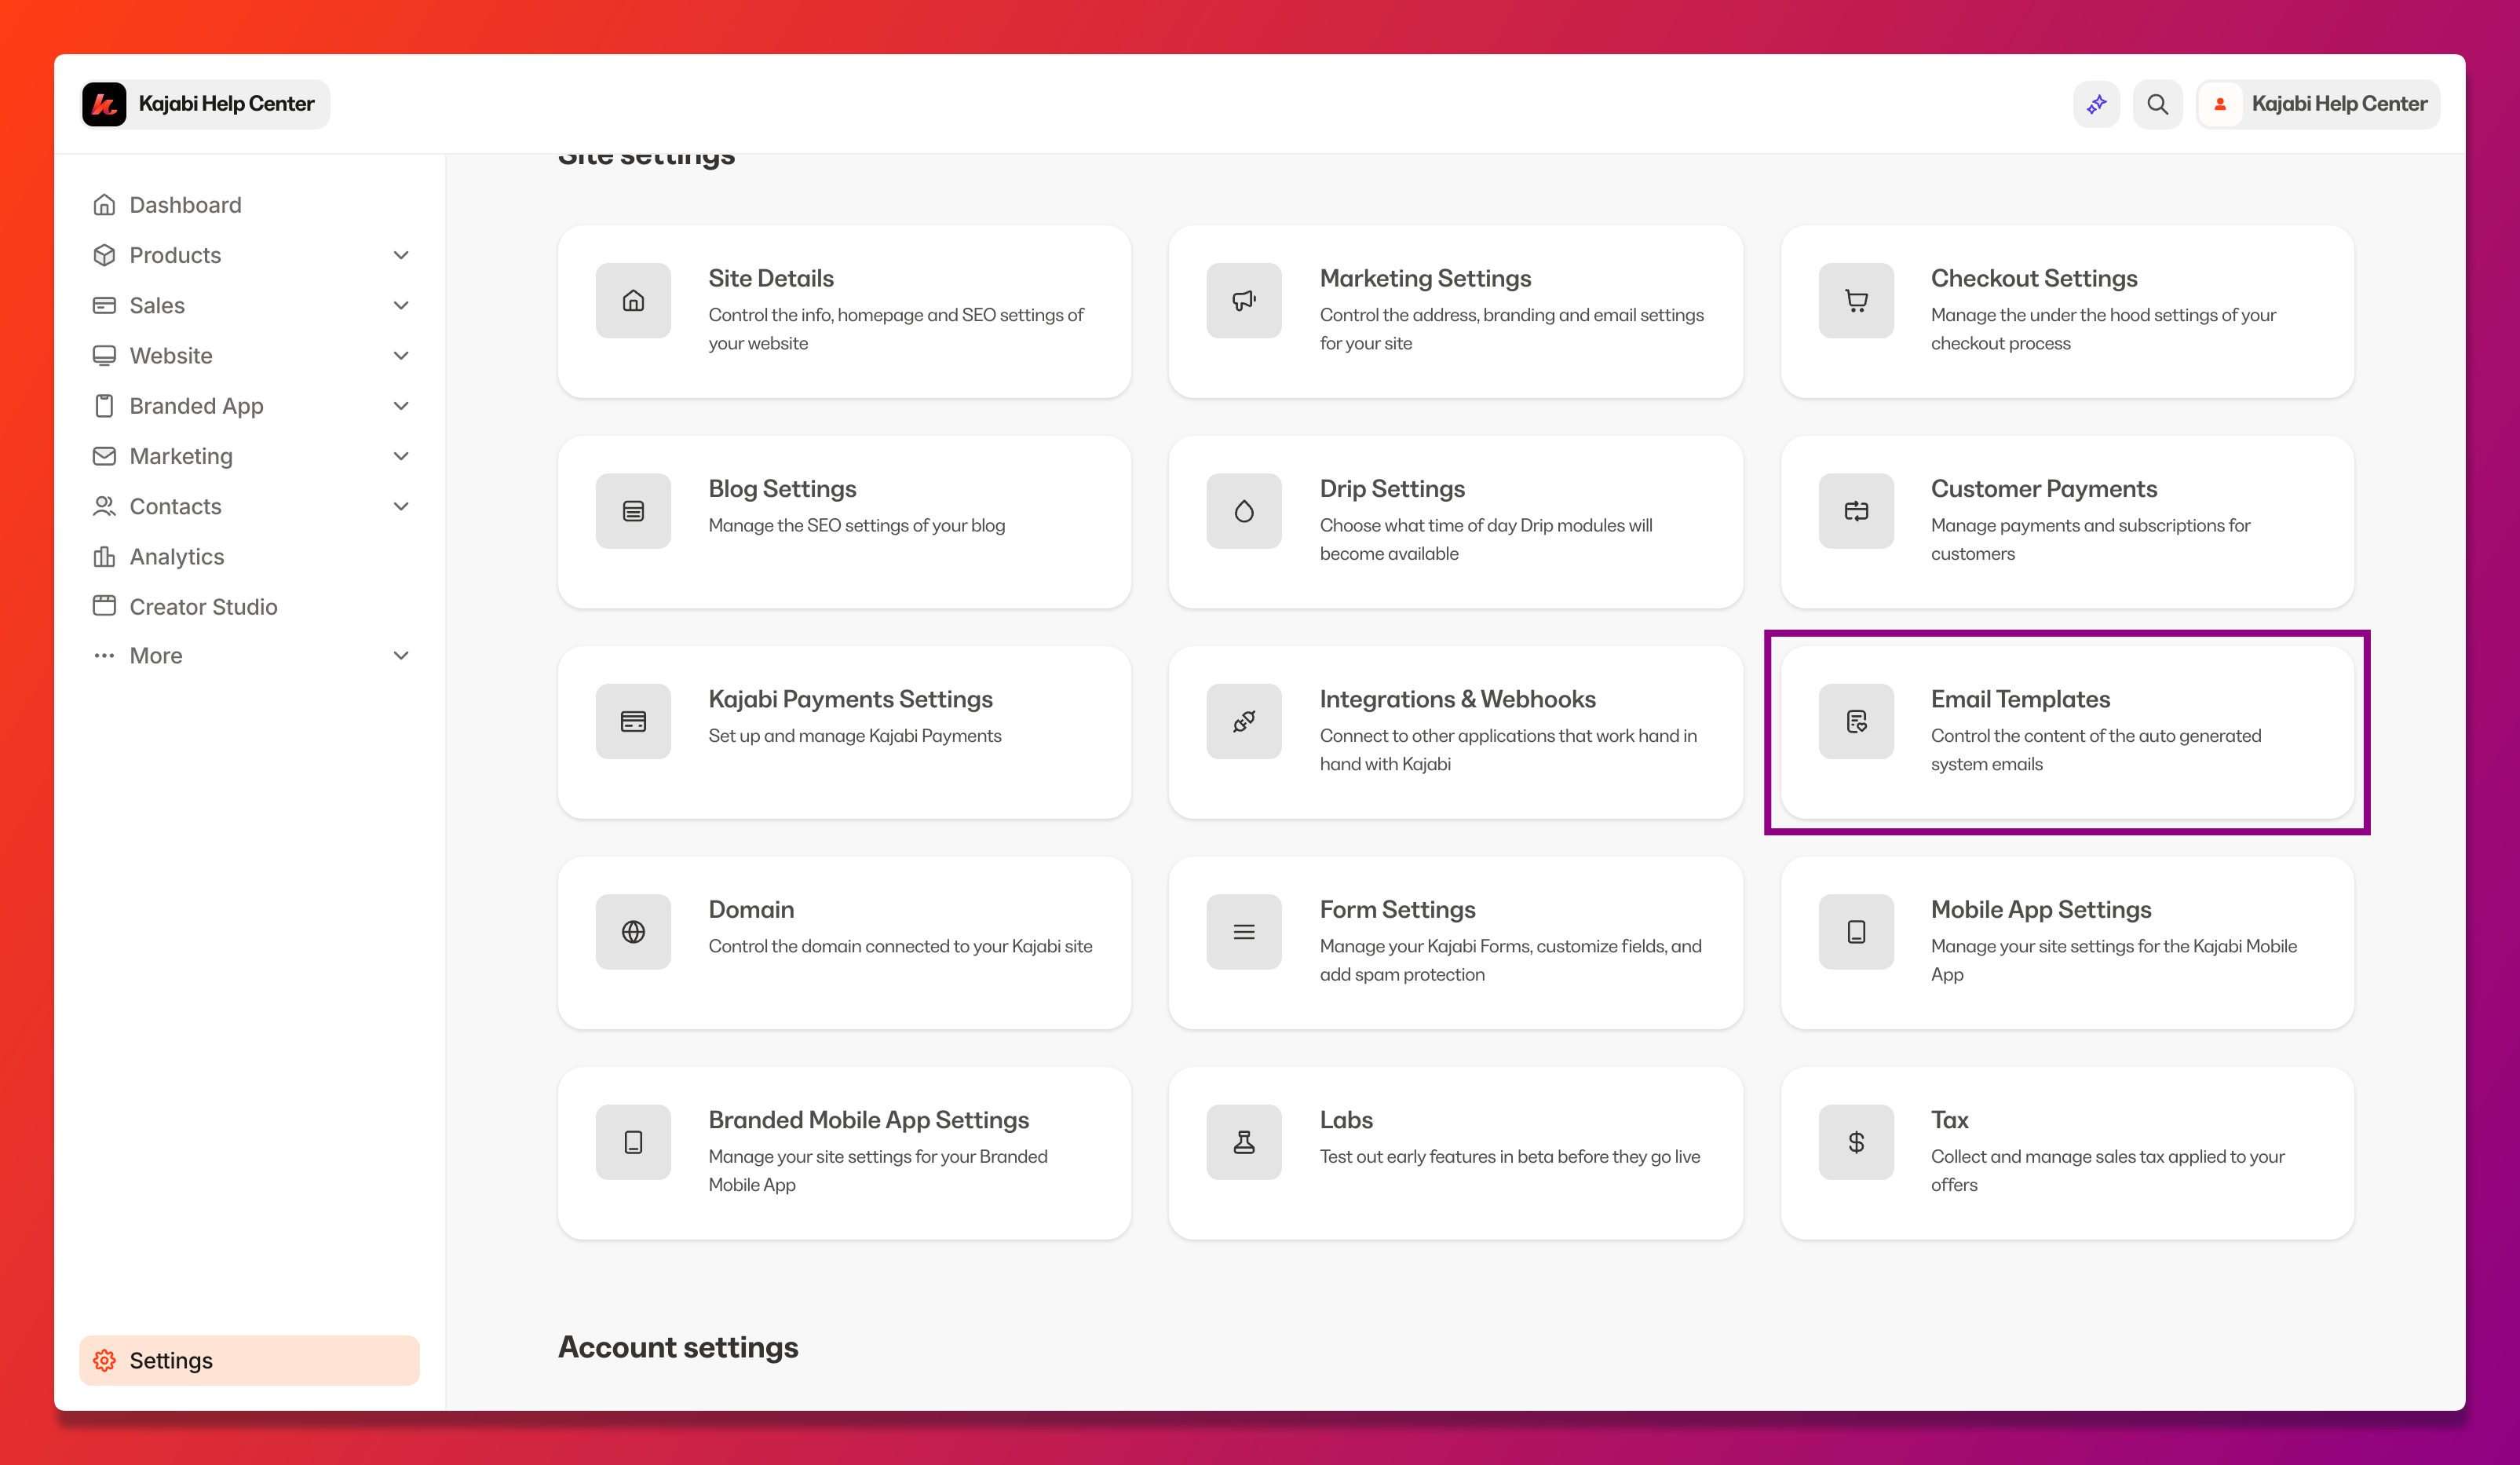
Task: Click 'Set up and manage Kajabi Payments' text
Action: click(855, 735)
